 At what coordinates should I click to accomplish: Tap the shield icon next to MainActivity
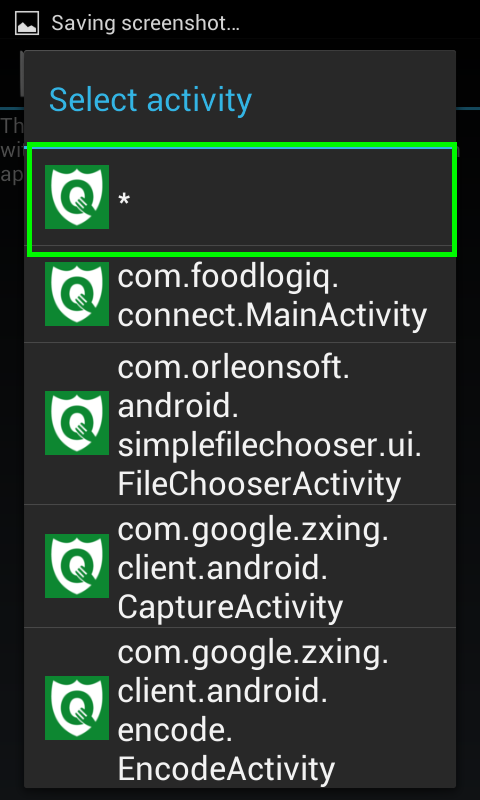pos(77,294)
